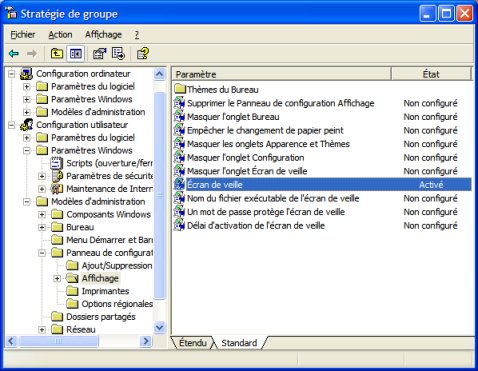Click icon beside Masquer l'onglet Configuration
This screenshot has width=478, height=371.
[180, 157]
